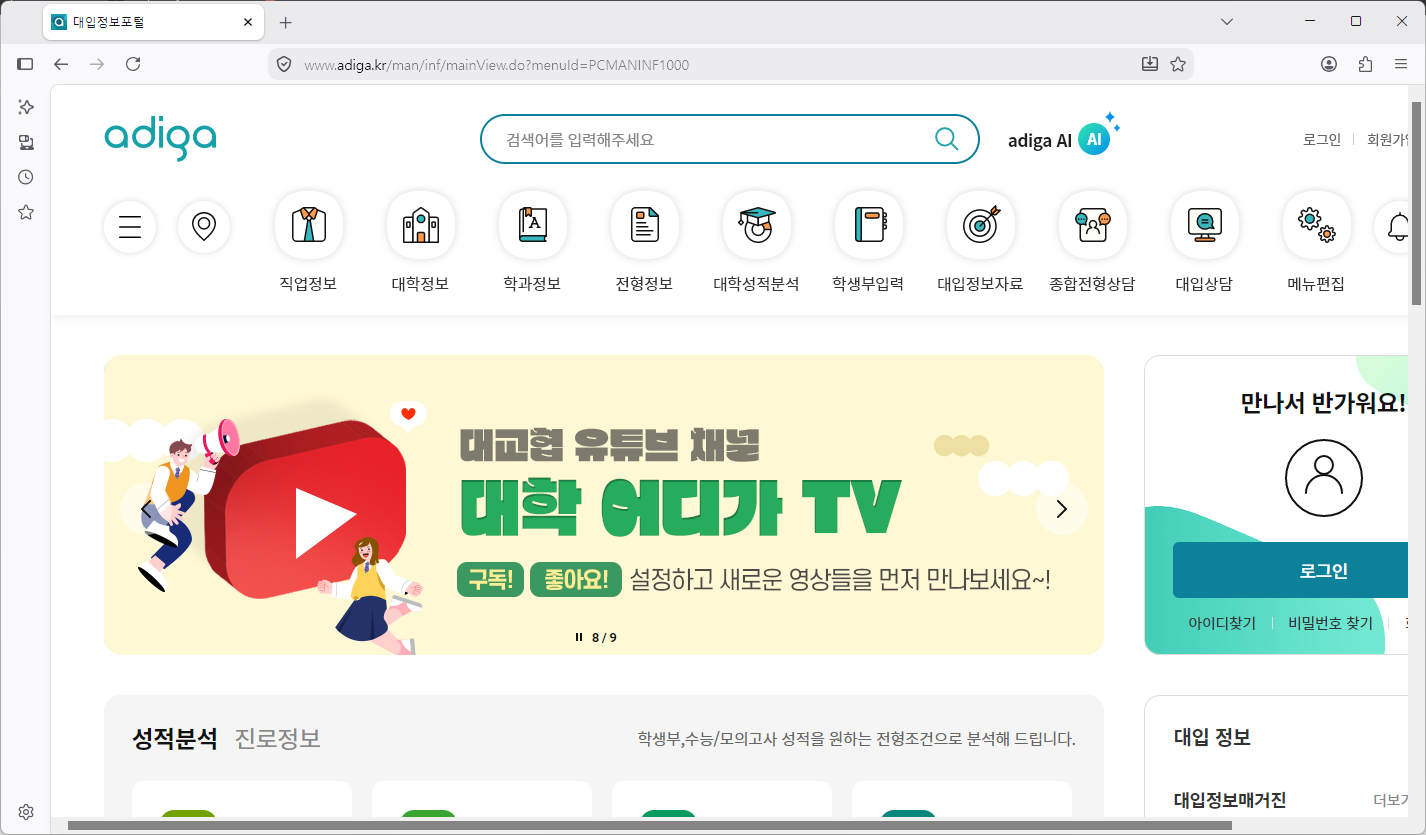Click browser reload button
Image resolution: width=1426 pixels, height=835 pixels.
133,64
